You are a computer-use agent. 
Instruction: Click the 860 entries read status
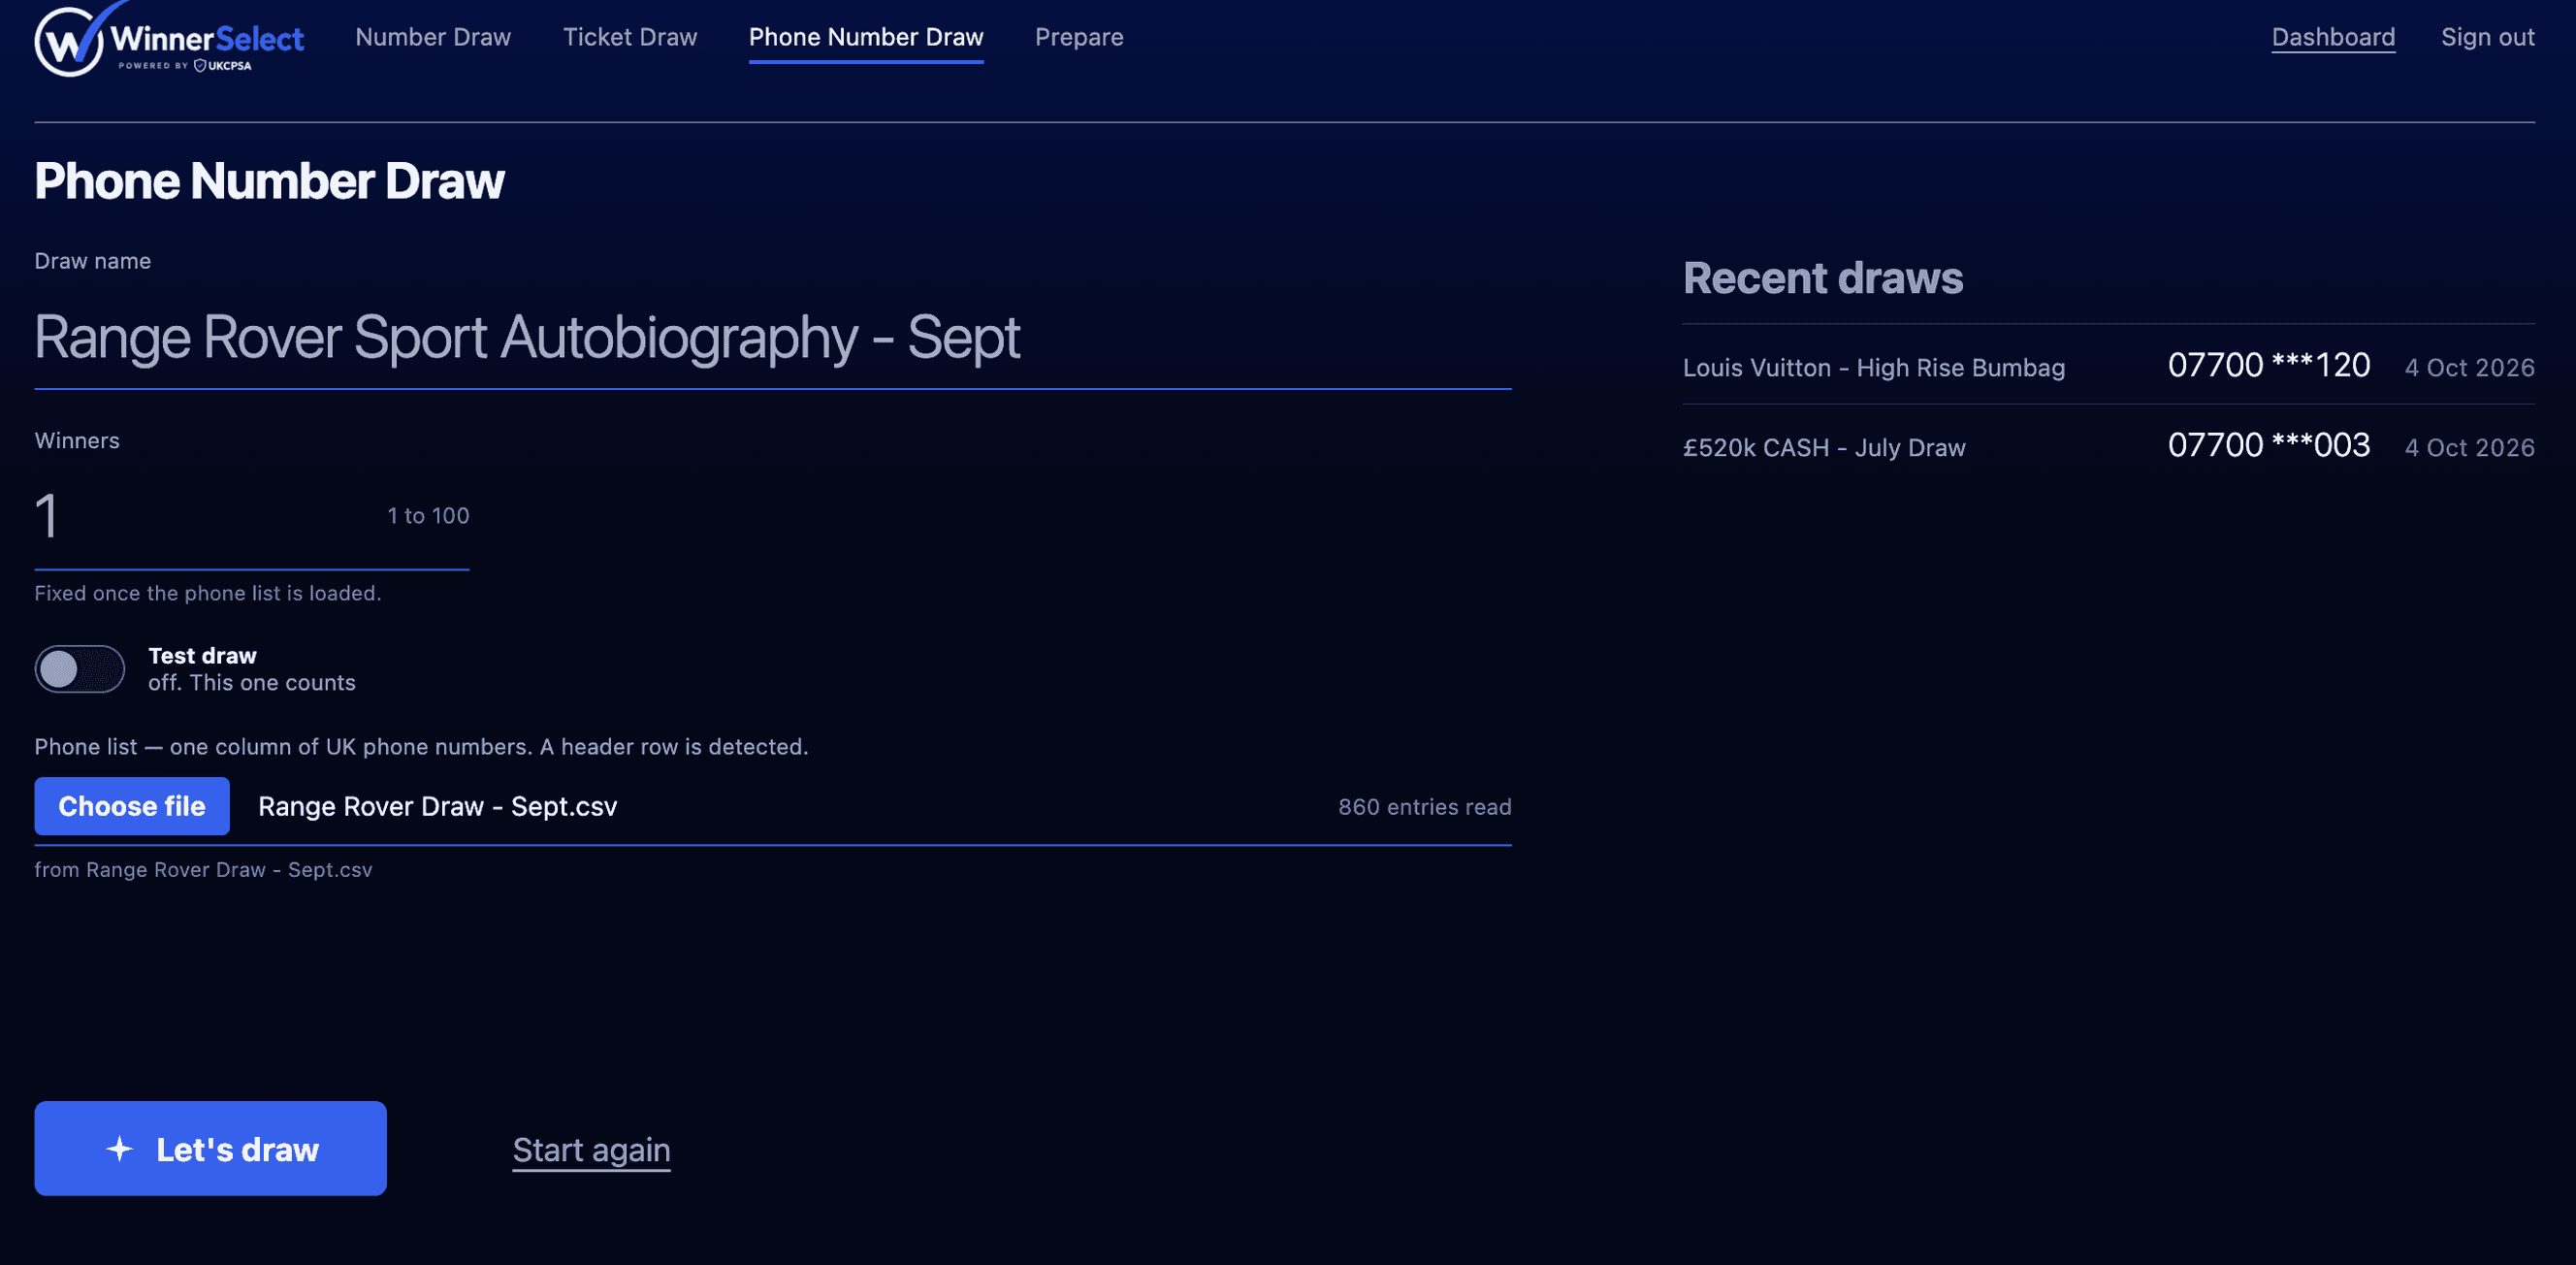point(1424,807)
